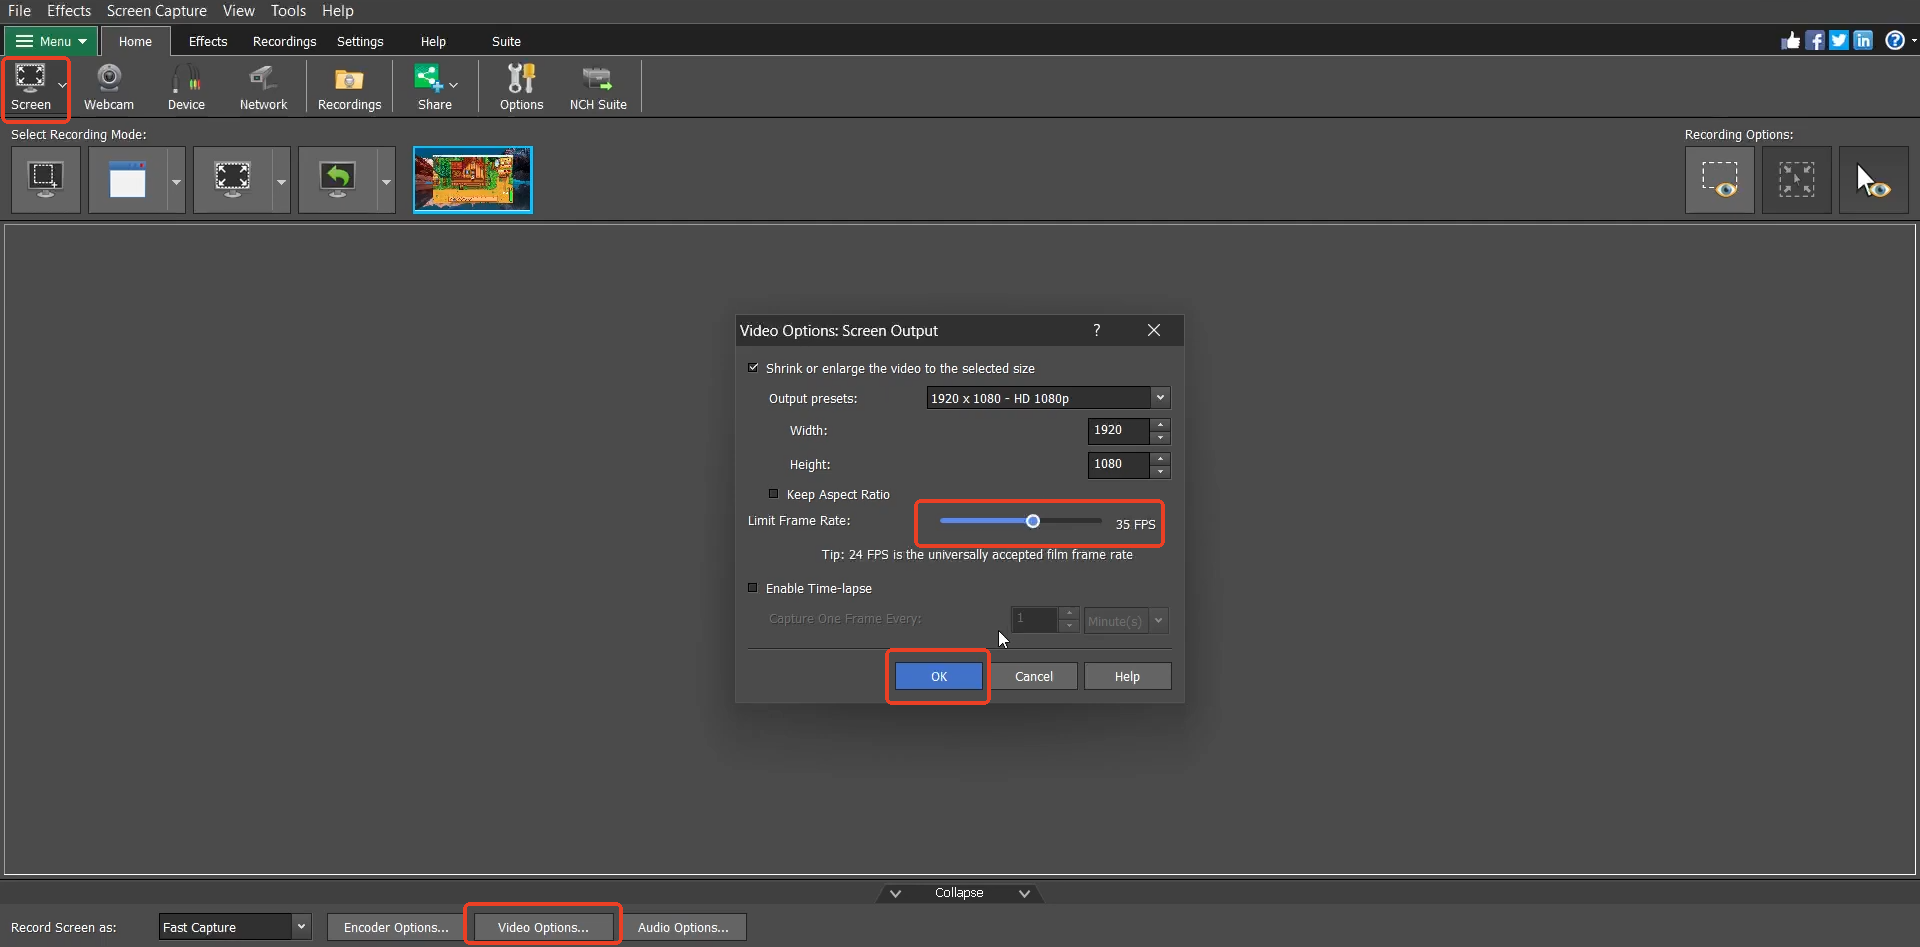Open Options toolbox icon

(521, 87)
